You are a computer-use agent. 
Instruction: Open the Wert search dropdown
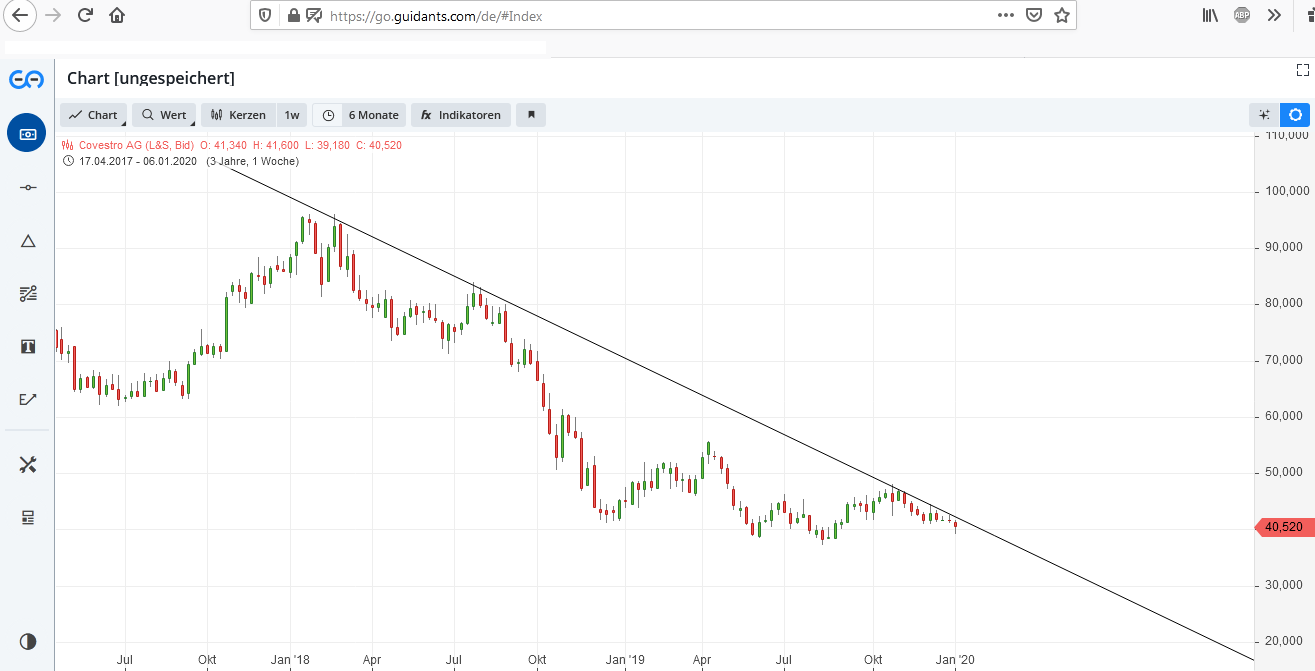(164, 115)
